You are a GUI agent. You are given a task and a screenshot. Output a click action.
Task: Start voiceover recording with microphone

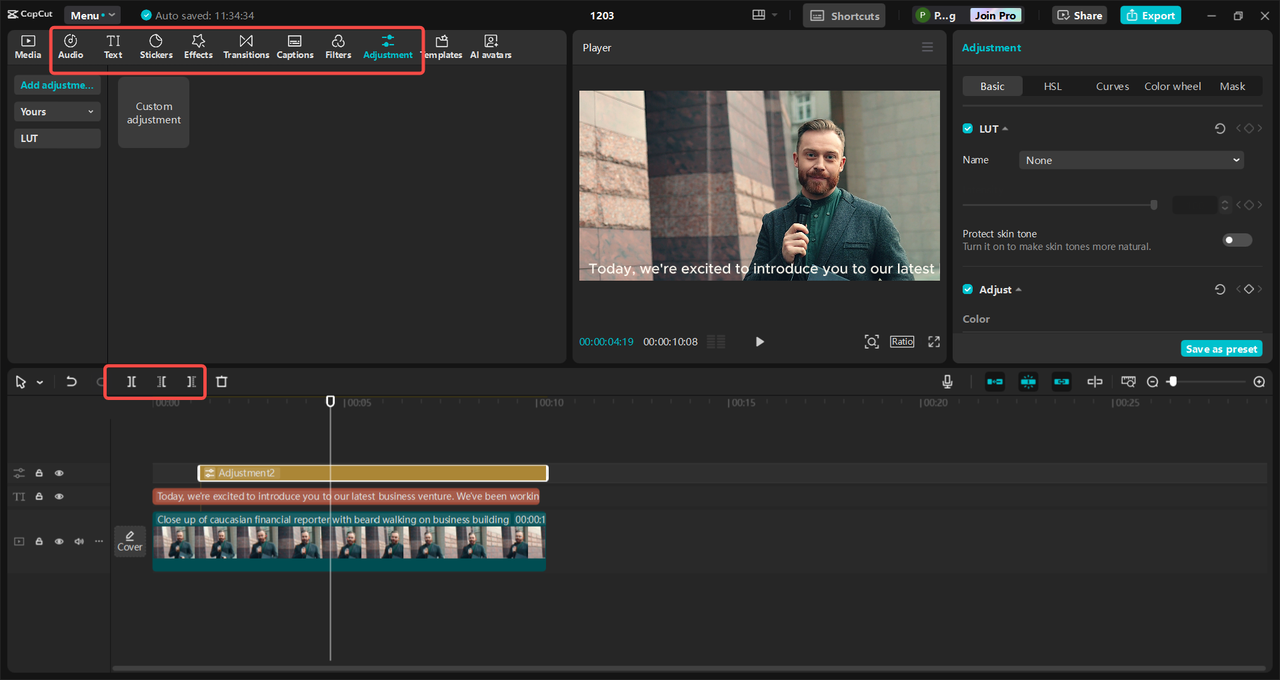947,382
